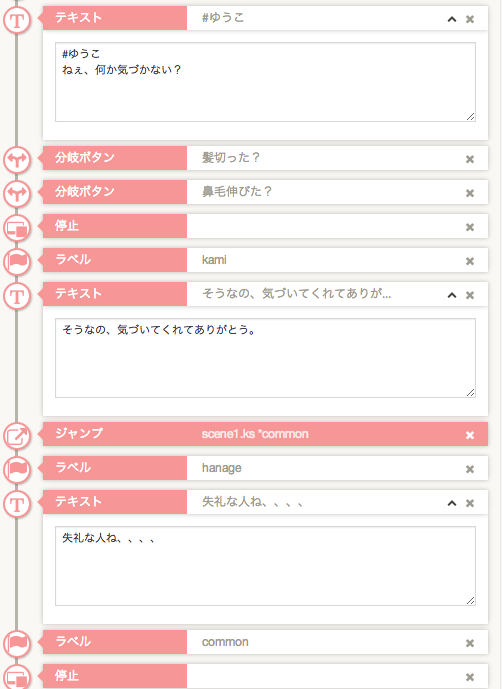Click the jump icon for scene1.ks *common
Image resolution: width=502 pixels, height=689 pixels.
17,436
